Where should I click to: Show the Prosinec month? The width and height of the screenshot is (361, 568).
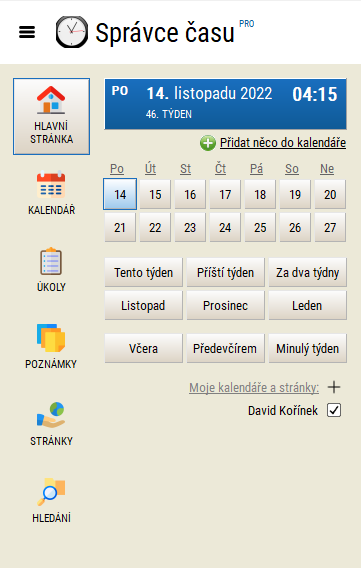[225, 305]
